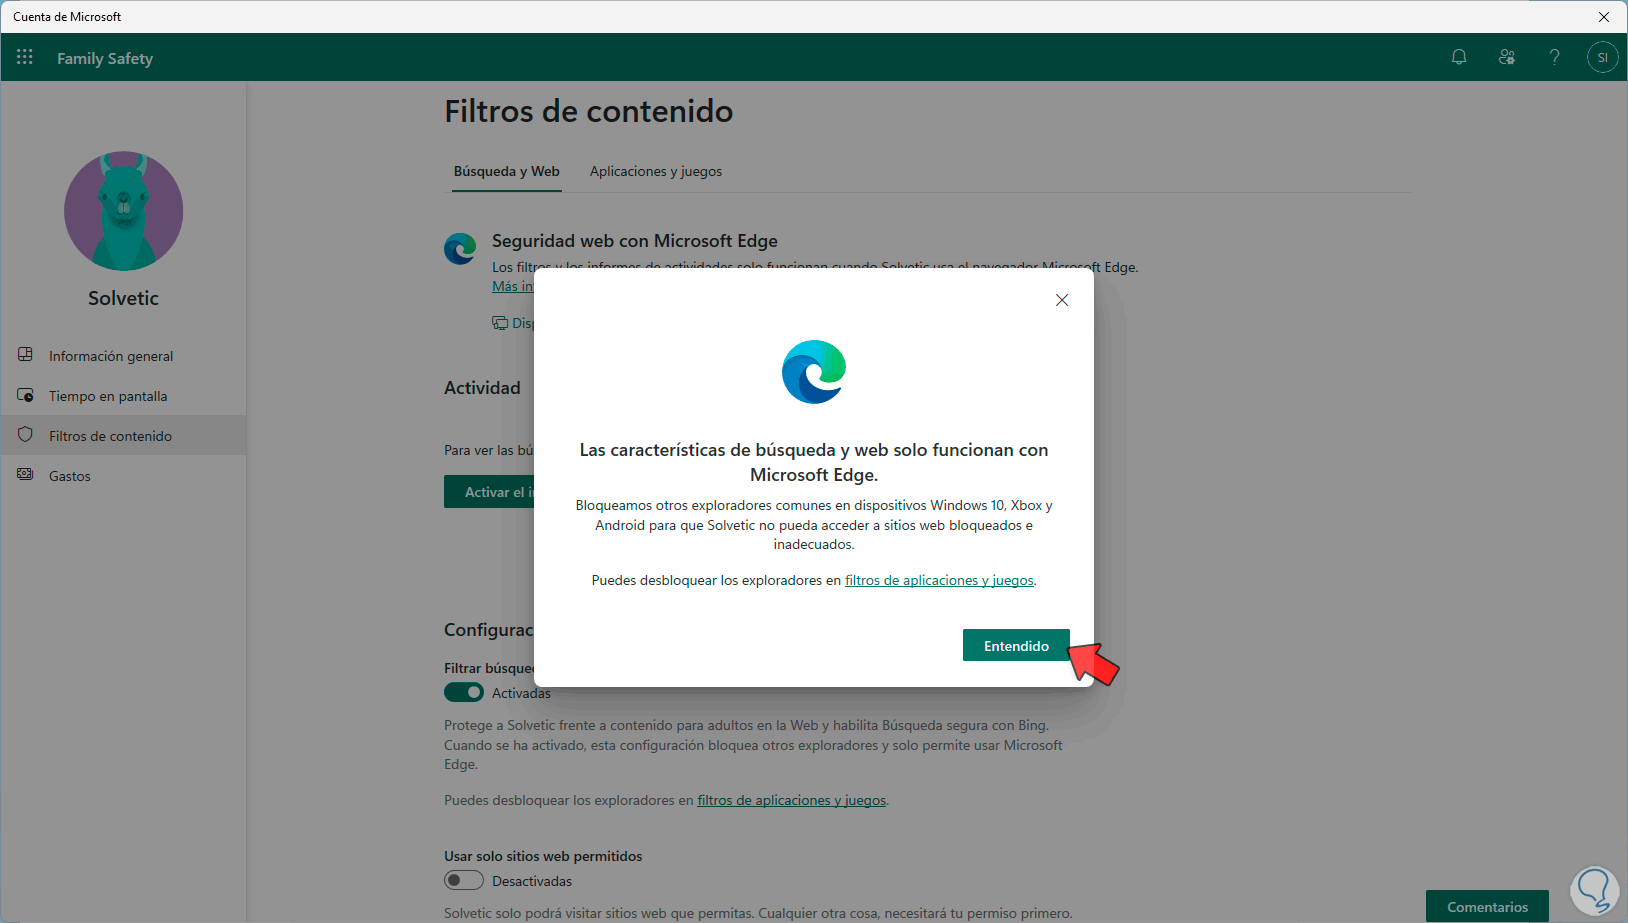Open the SI account profile avatar
1628x923 pixels.
pyautogui.click(x=1602, y=57)
